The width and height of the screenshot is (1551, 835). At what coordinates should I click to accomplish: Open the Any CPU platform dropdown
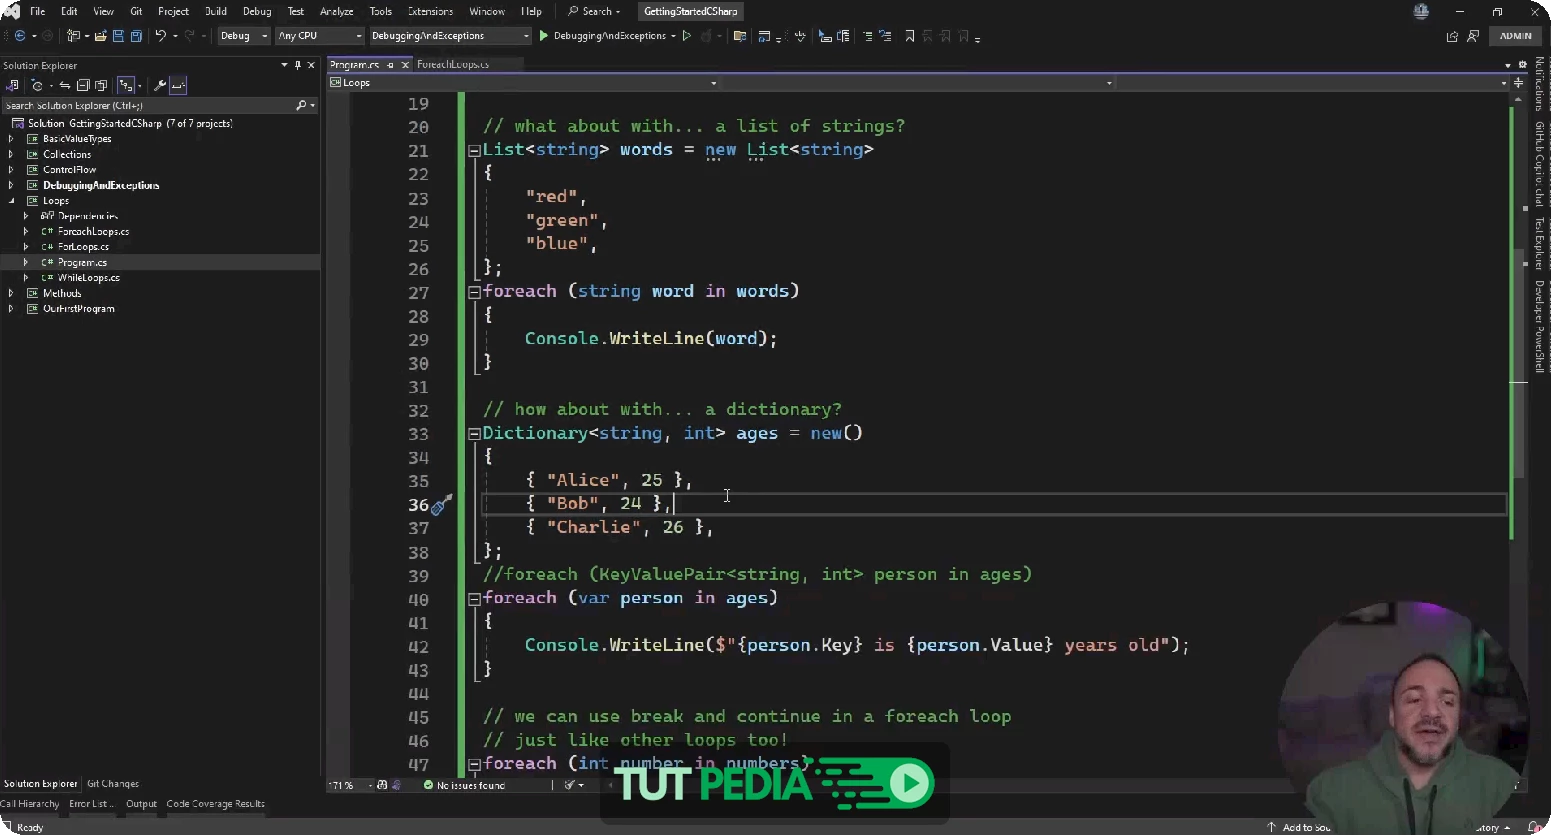pyautogui.click(x=320, y=36)
